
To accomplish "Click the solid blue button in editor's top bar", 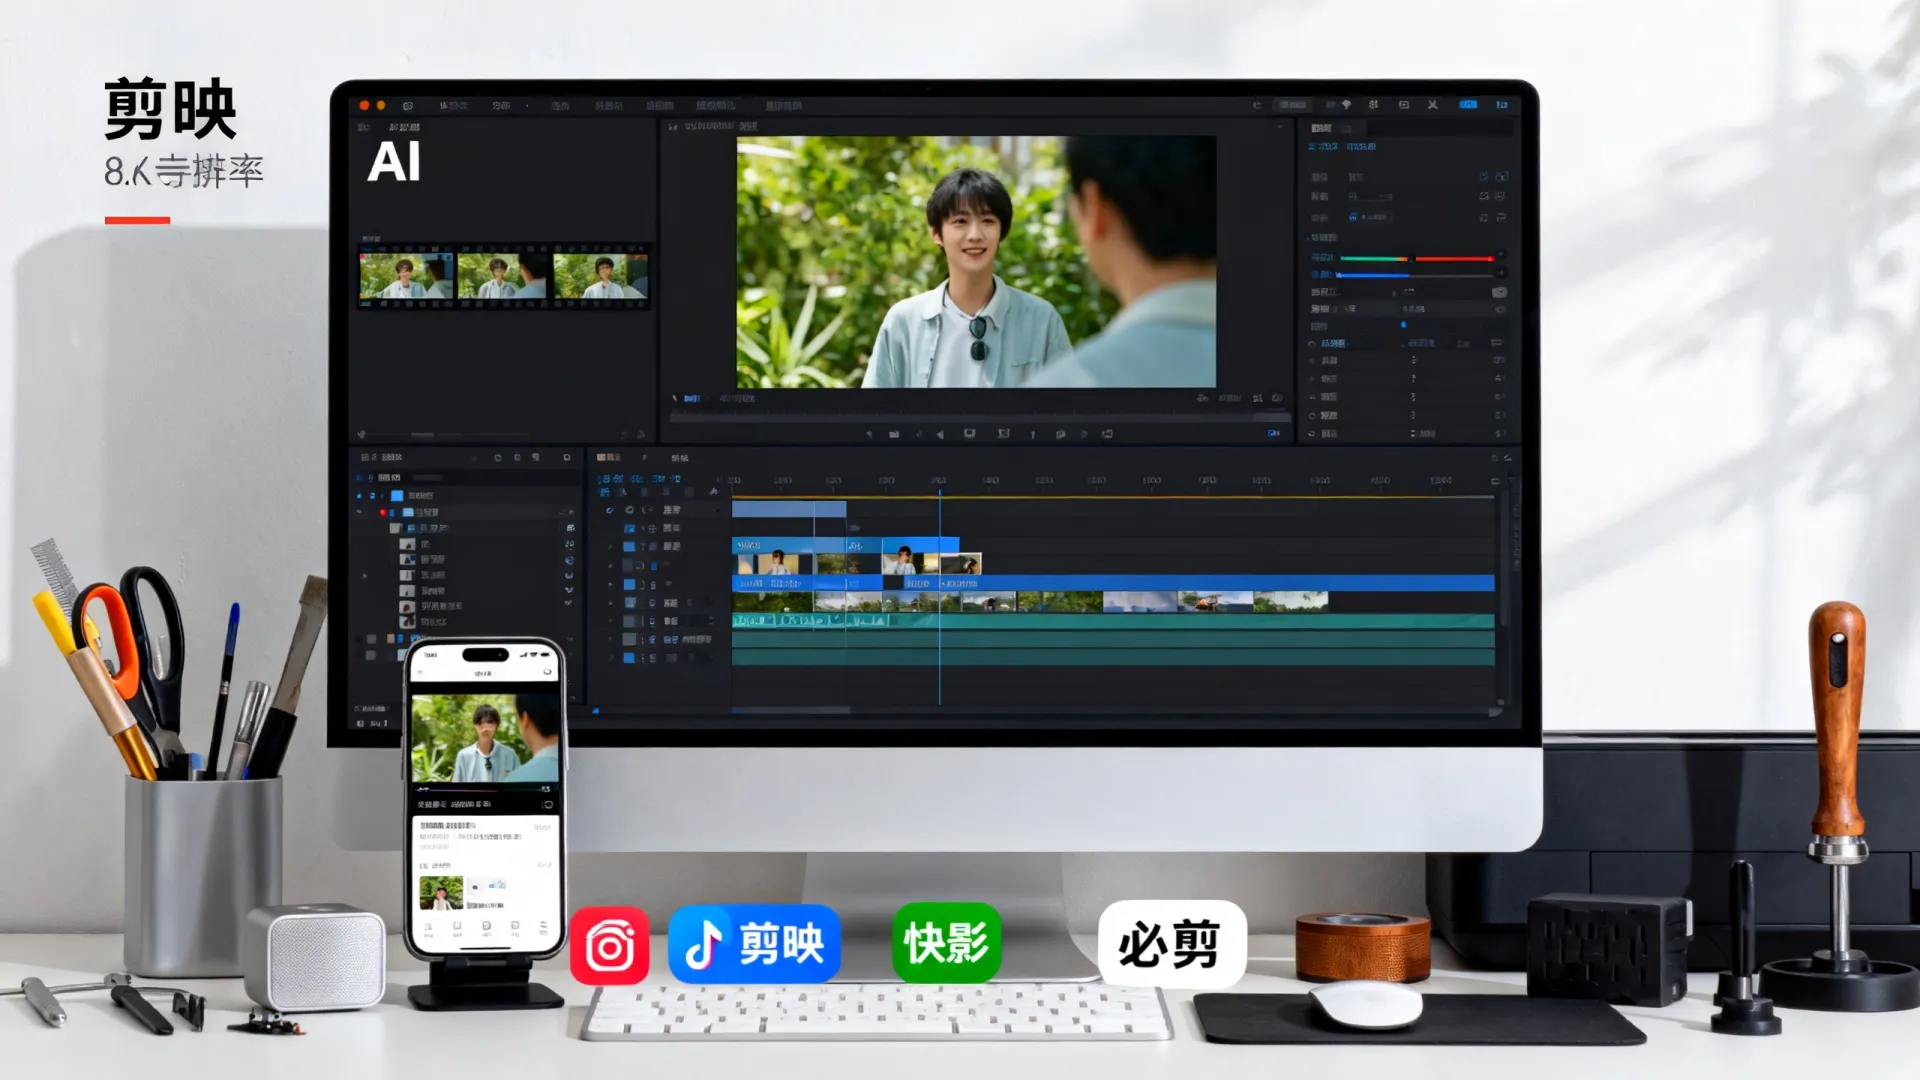I will tap(1468, 104).
